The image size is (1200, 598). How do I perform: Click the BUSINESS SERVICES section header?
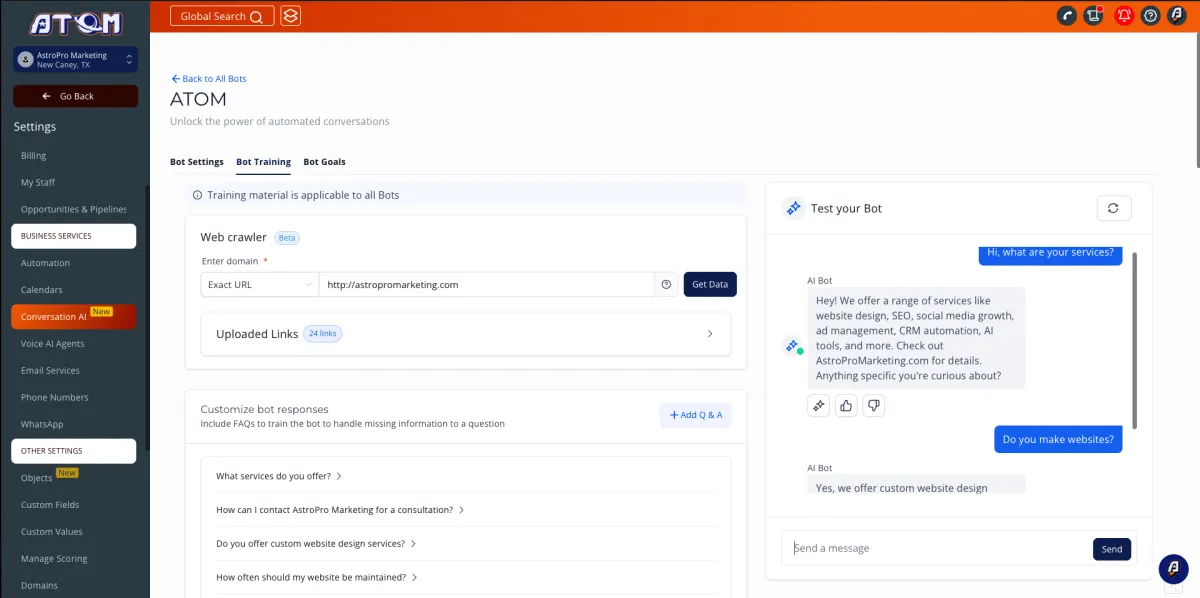coord(74,236)
